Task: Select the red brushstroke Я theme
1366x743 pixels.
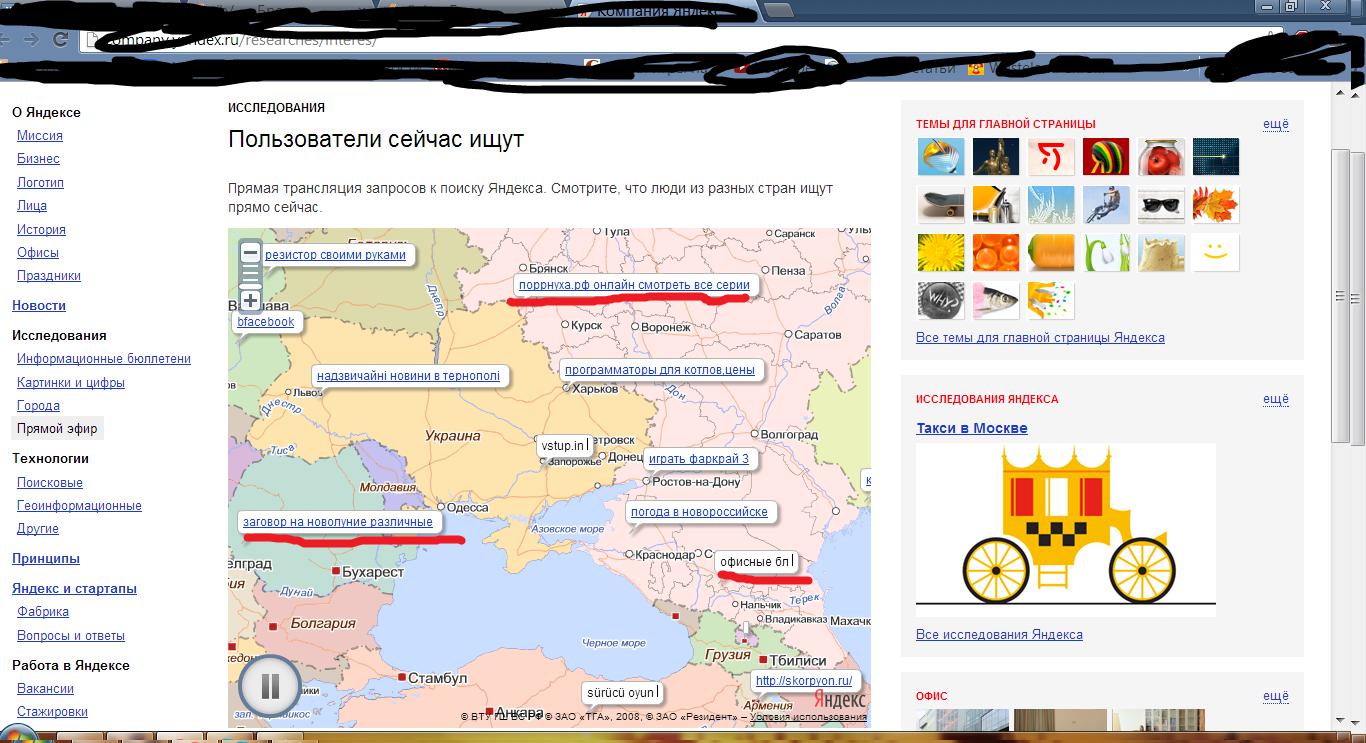Action: (1051, 157)
